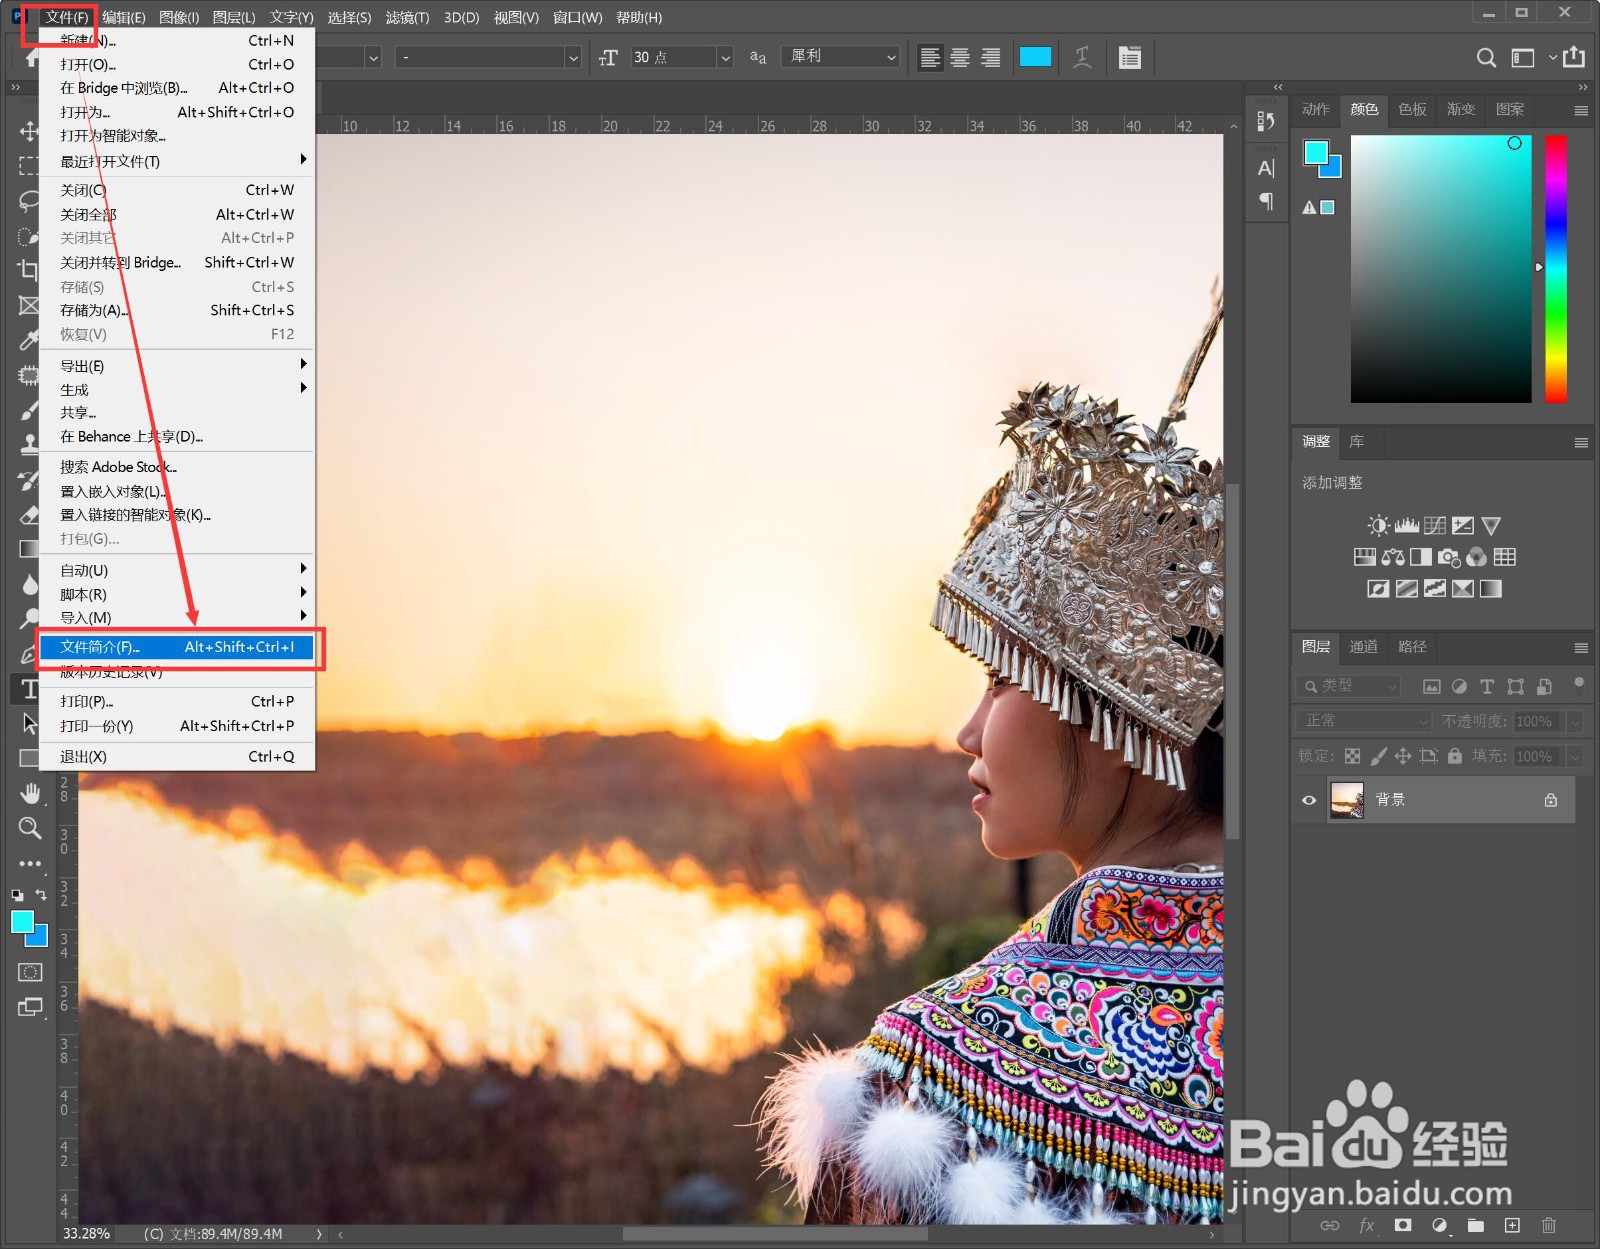Open the workspace layout switcher icon
Image resolution: width=1600 pixels, height=1249 pixels.
click(1523, 57)
